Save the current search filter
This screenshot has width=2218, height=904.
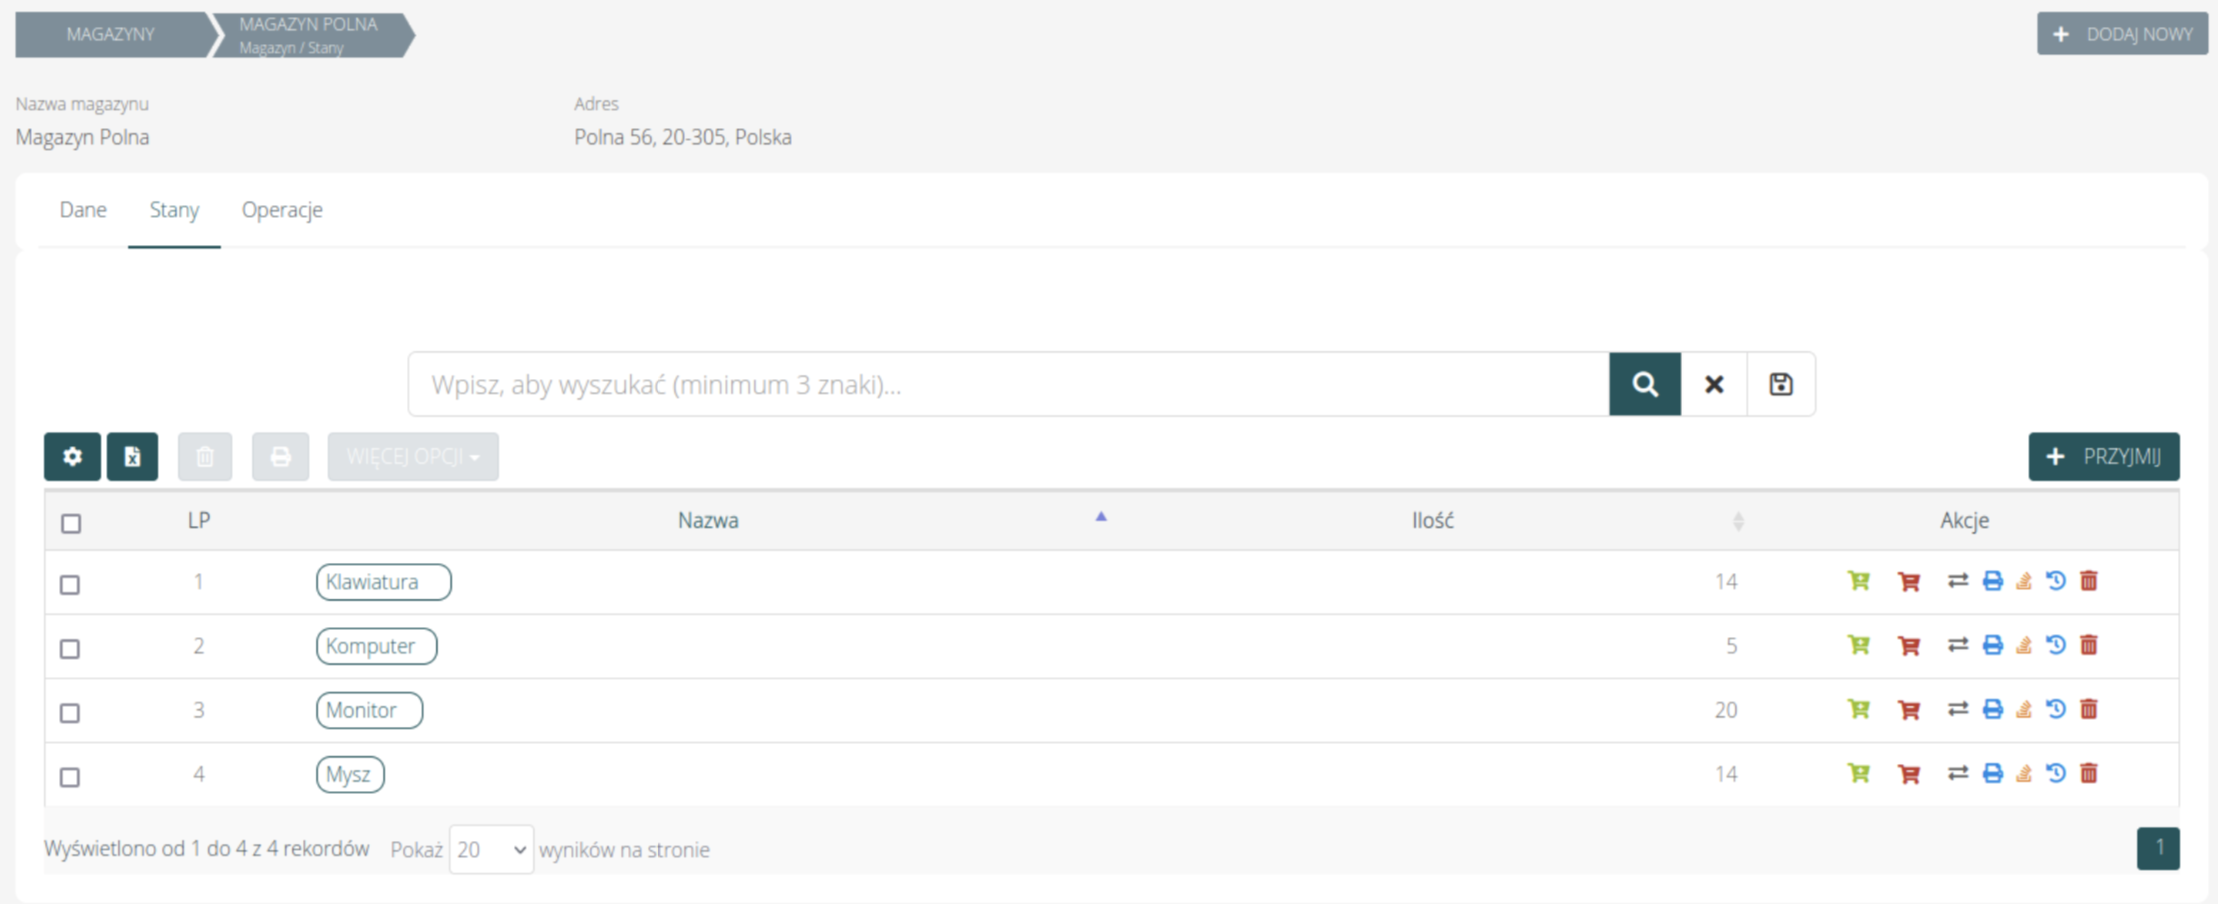1780,384
